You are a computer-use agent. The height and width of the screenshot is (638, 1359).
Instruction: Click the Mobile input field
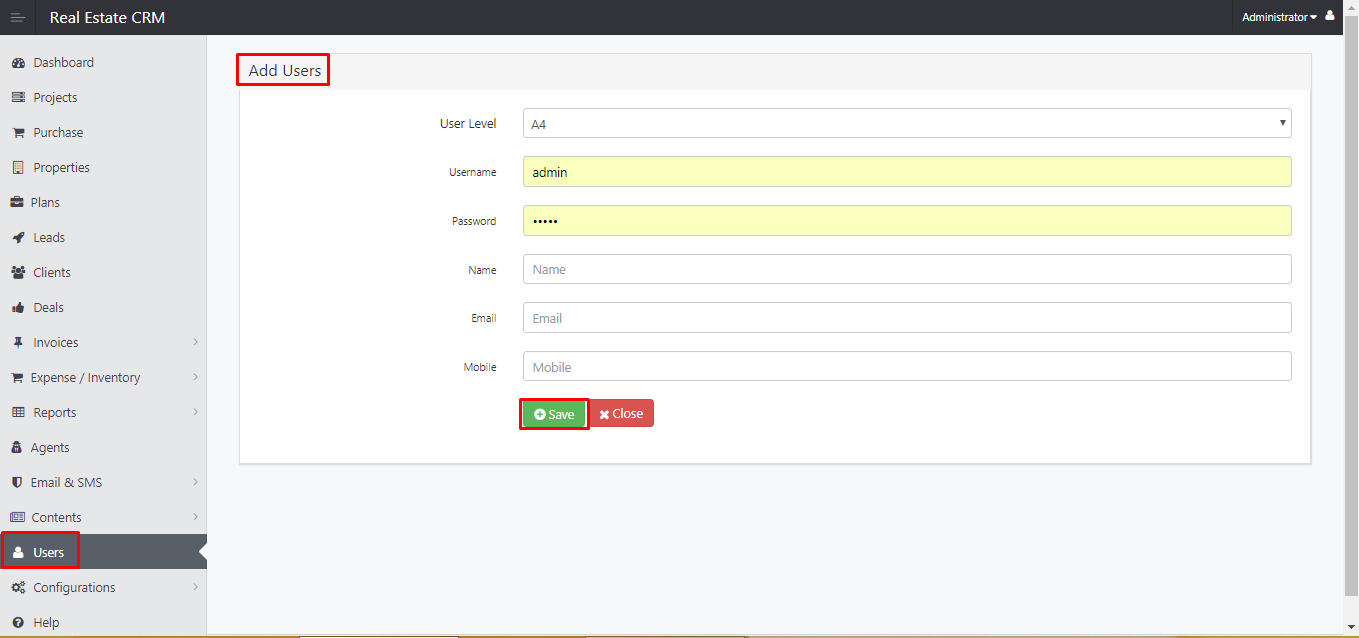tap(907, 367)
